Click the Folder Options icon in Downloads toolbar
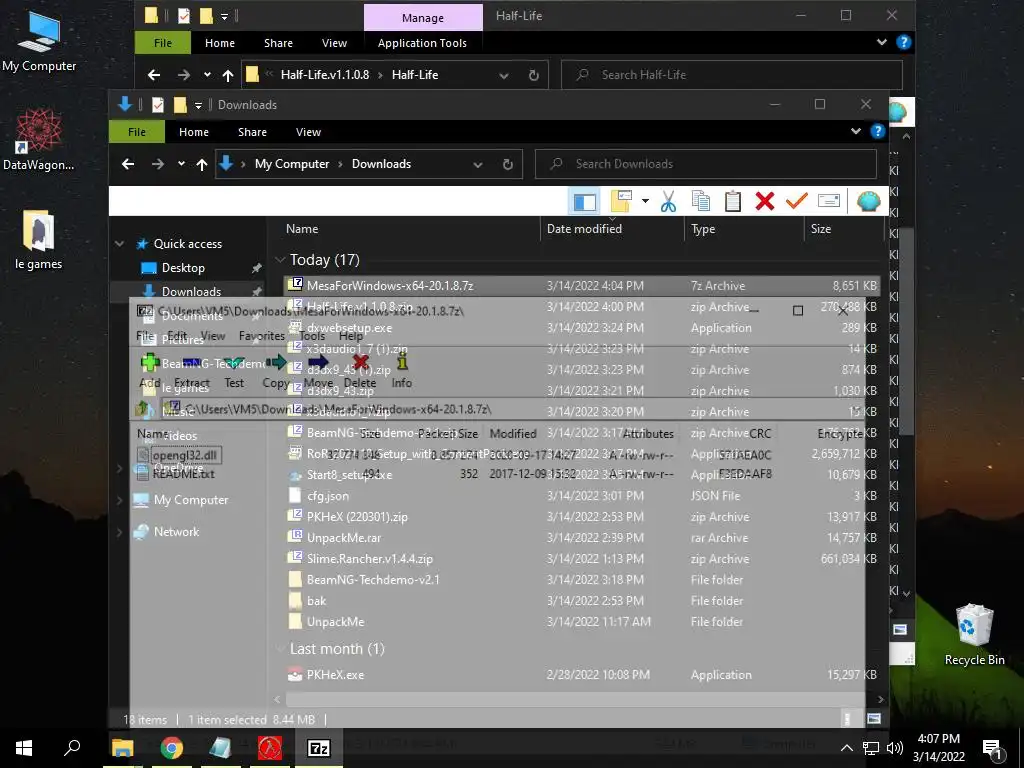The width and height of the screenshot is (1024, 768). [621, 201]
